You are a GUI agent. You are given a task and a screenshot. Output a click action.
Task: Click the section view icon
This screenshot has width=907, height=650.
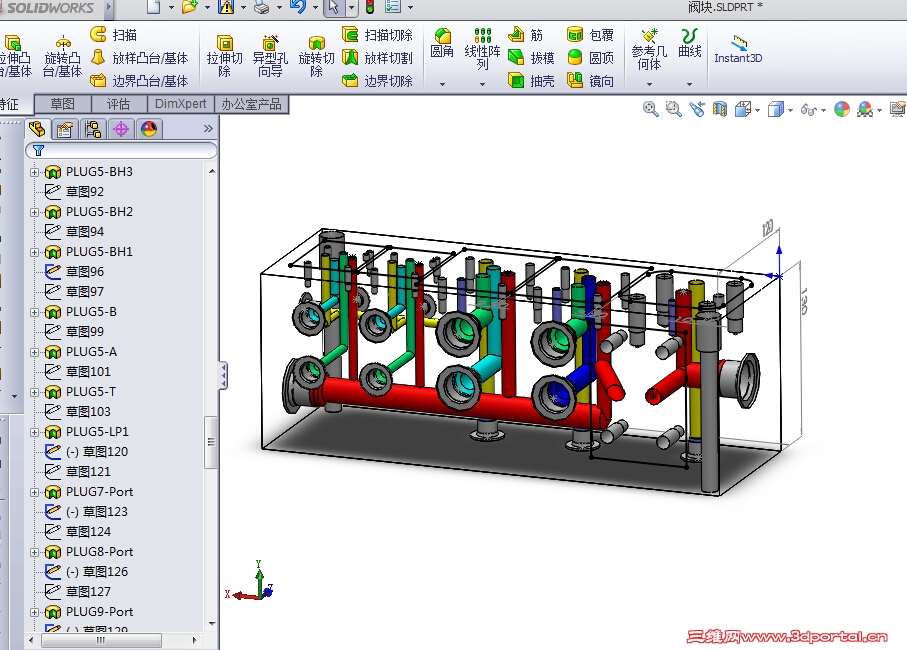(720, 109)
